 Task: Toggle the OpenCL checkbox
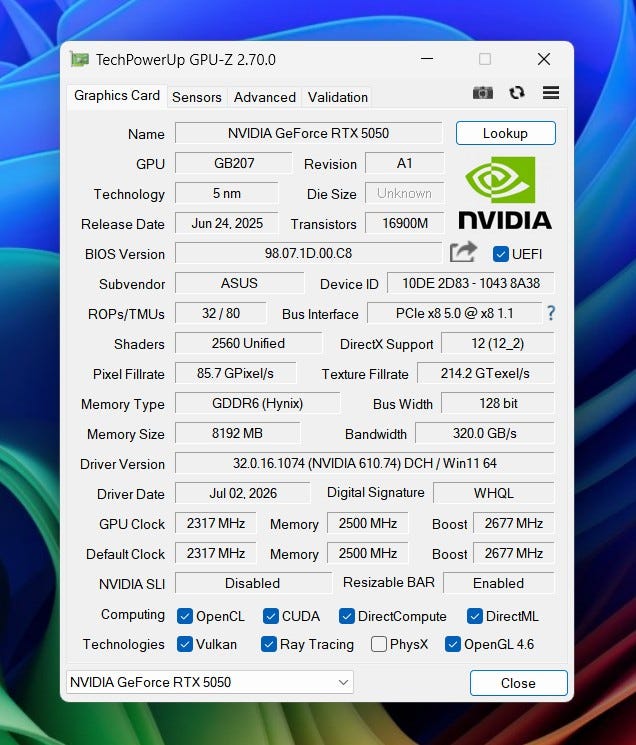[x=184, y=616]
